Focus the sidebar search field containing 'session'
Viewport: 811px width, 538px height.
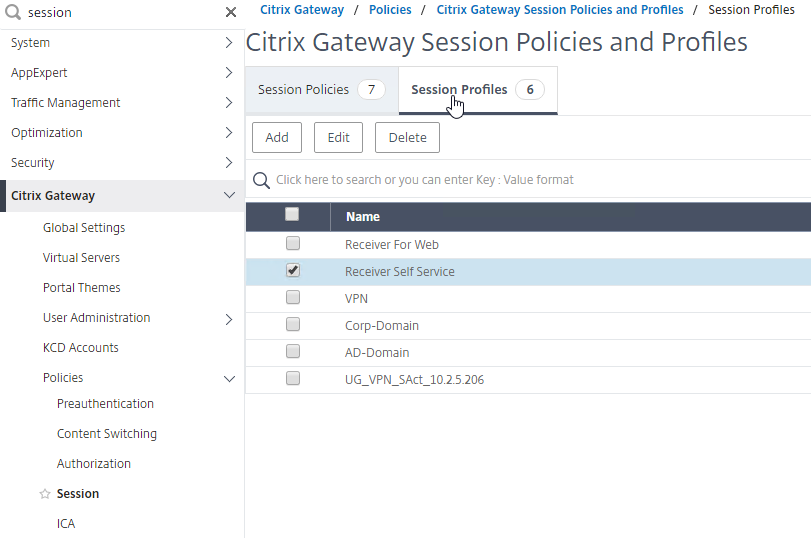tap(123, 12)
